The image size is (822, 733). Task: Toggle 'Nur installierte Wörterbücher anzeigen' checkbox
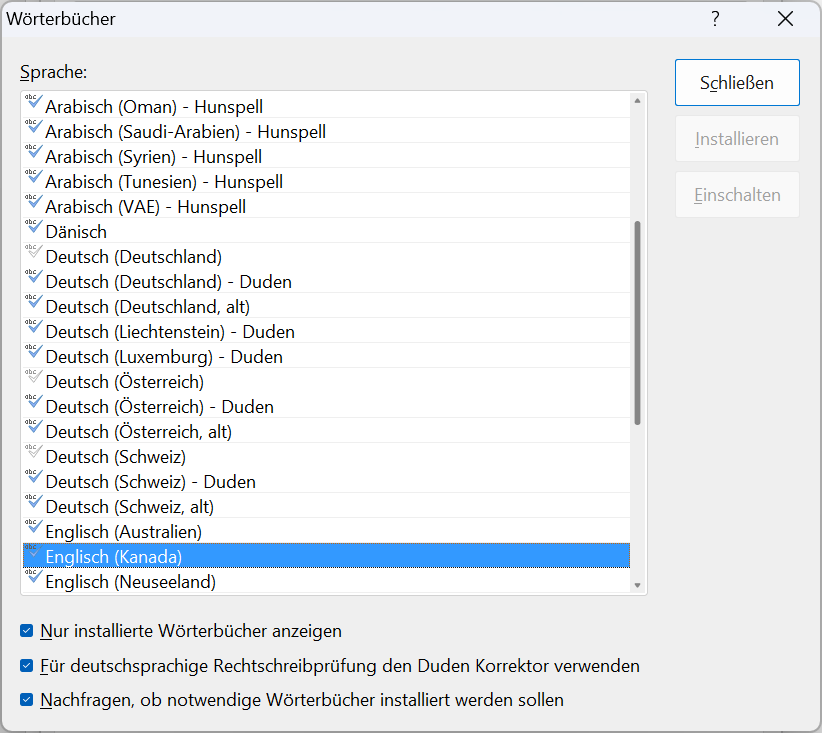(27, 631)
